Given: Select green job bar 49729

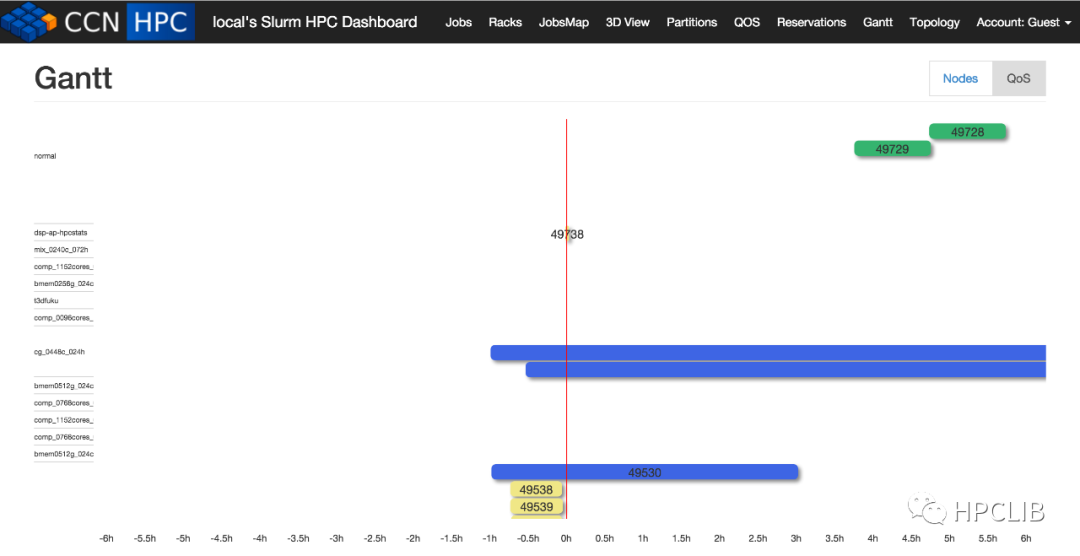Looking at the screenshot, I should [892, 149].
